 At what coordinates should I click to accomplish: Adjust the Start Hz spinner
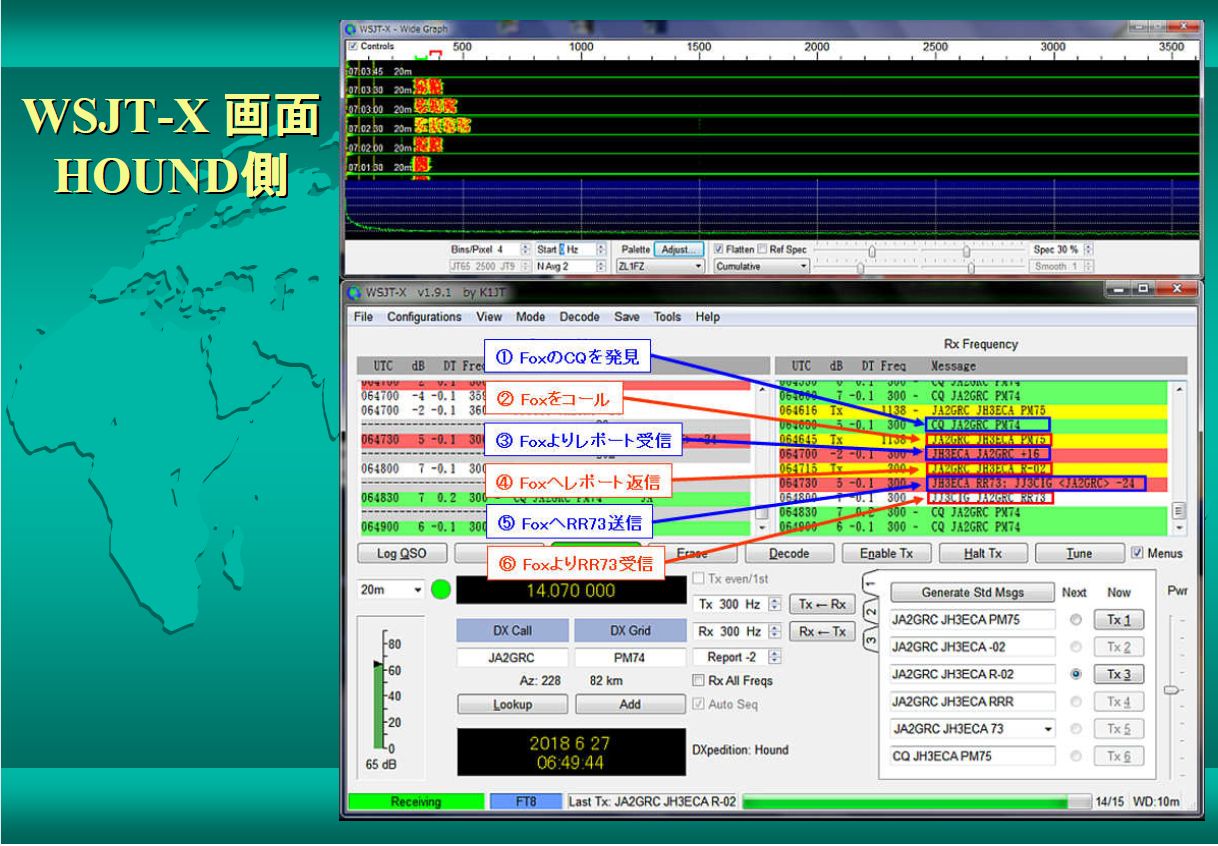[601, 249]
